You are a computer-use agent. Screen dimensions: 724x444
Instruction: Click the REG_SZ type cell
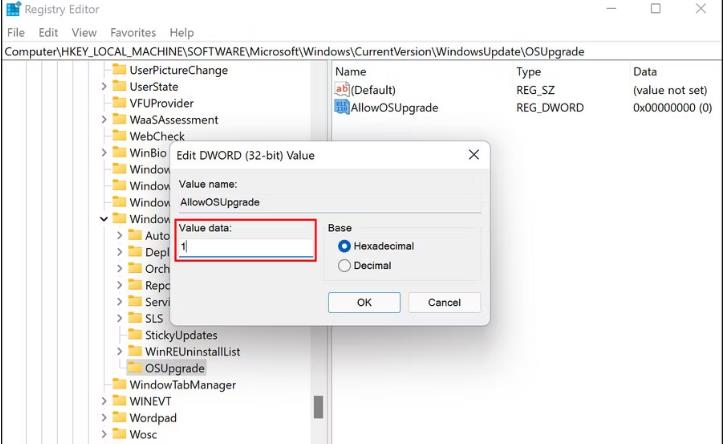click(535, 90)
